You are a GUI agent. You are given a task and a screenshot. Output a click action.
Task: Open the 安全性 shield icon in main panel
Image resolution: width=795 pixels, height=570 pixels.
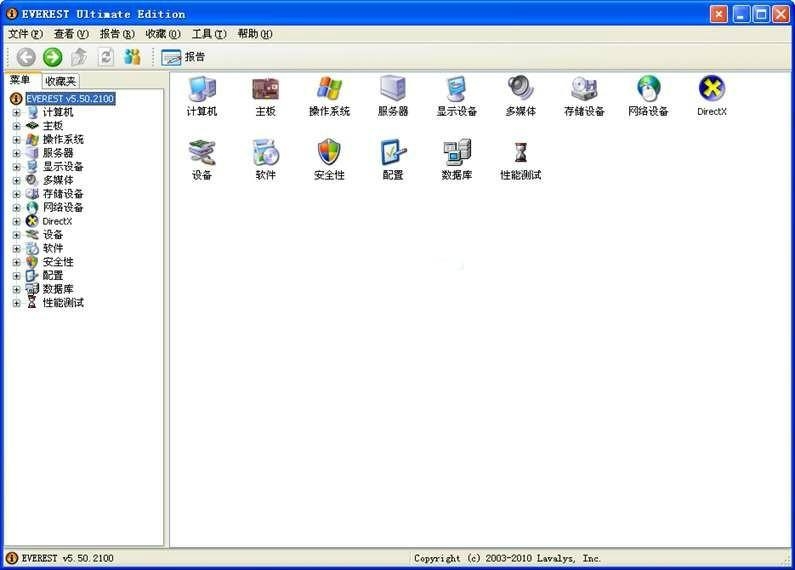click(x=329, y=153)
